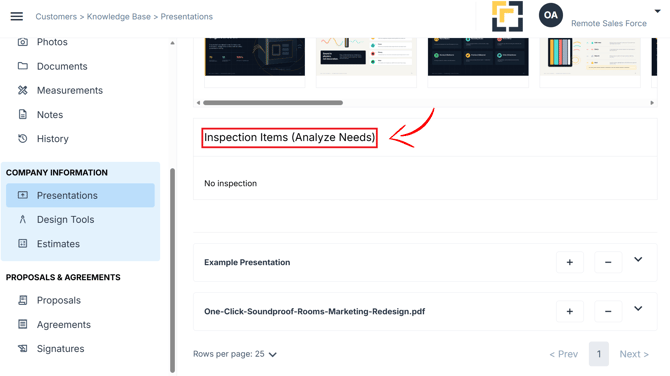The image size is (670, 376).
Task: Go to the next page with Next
Action: [634, 354]
